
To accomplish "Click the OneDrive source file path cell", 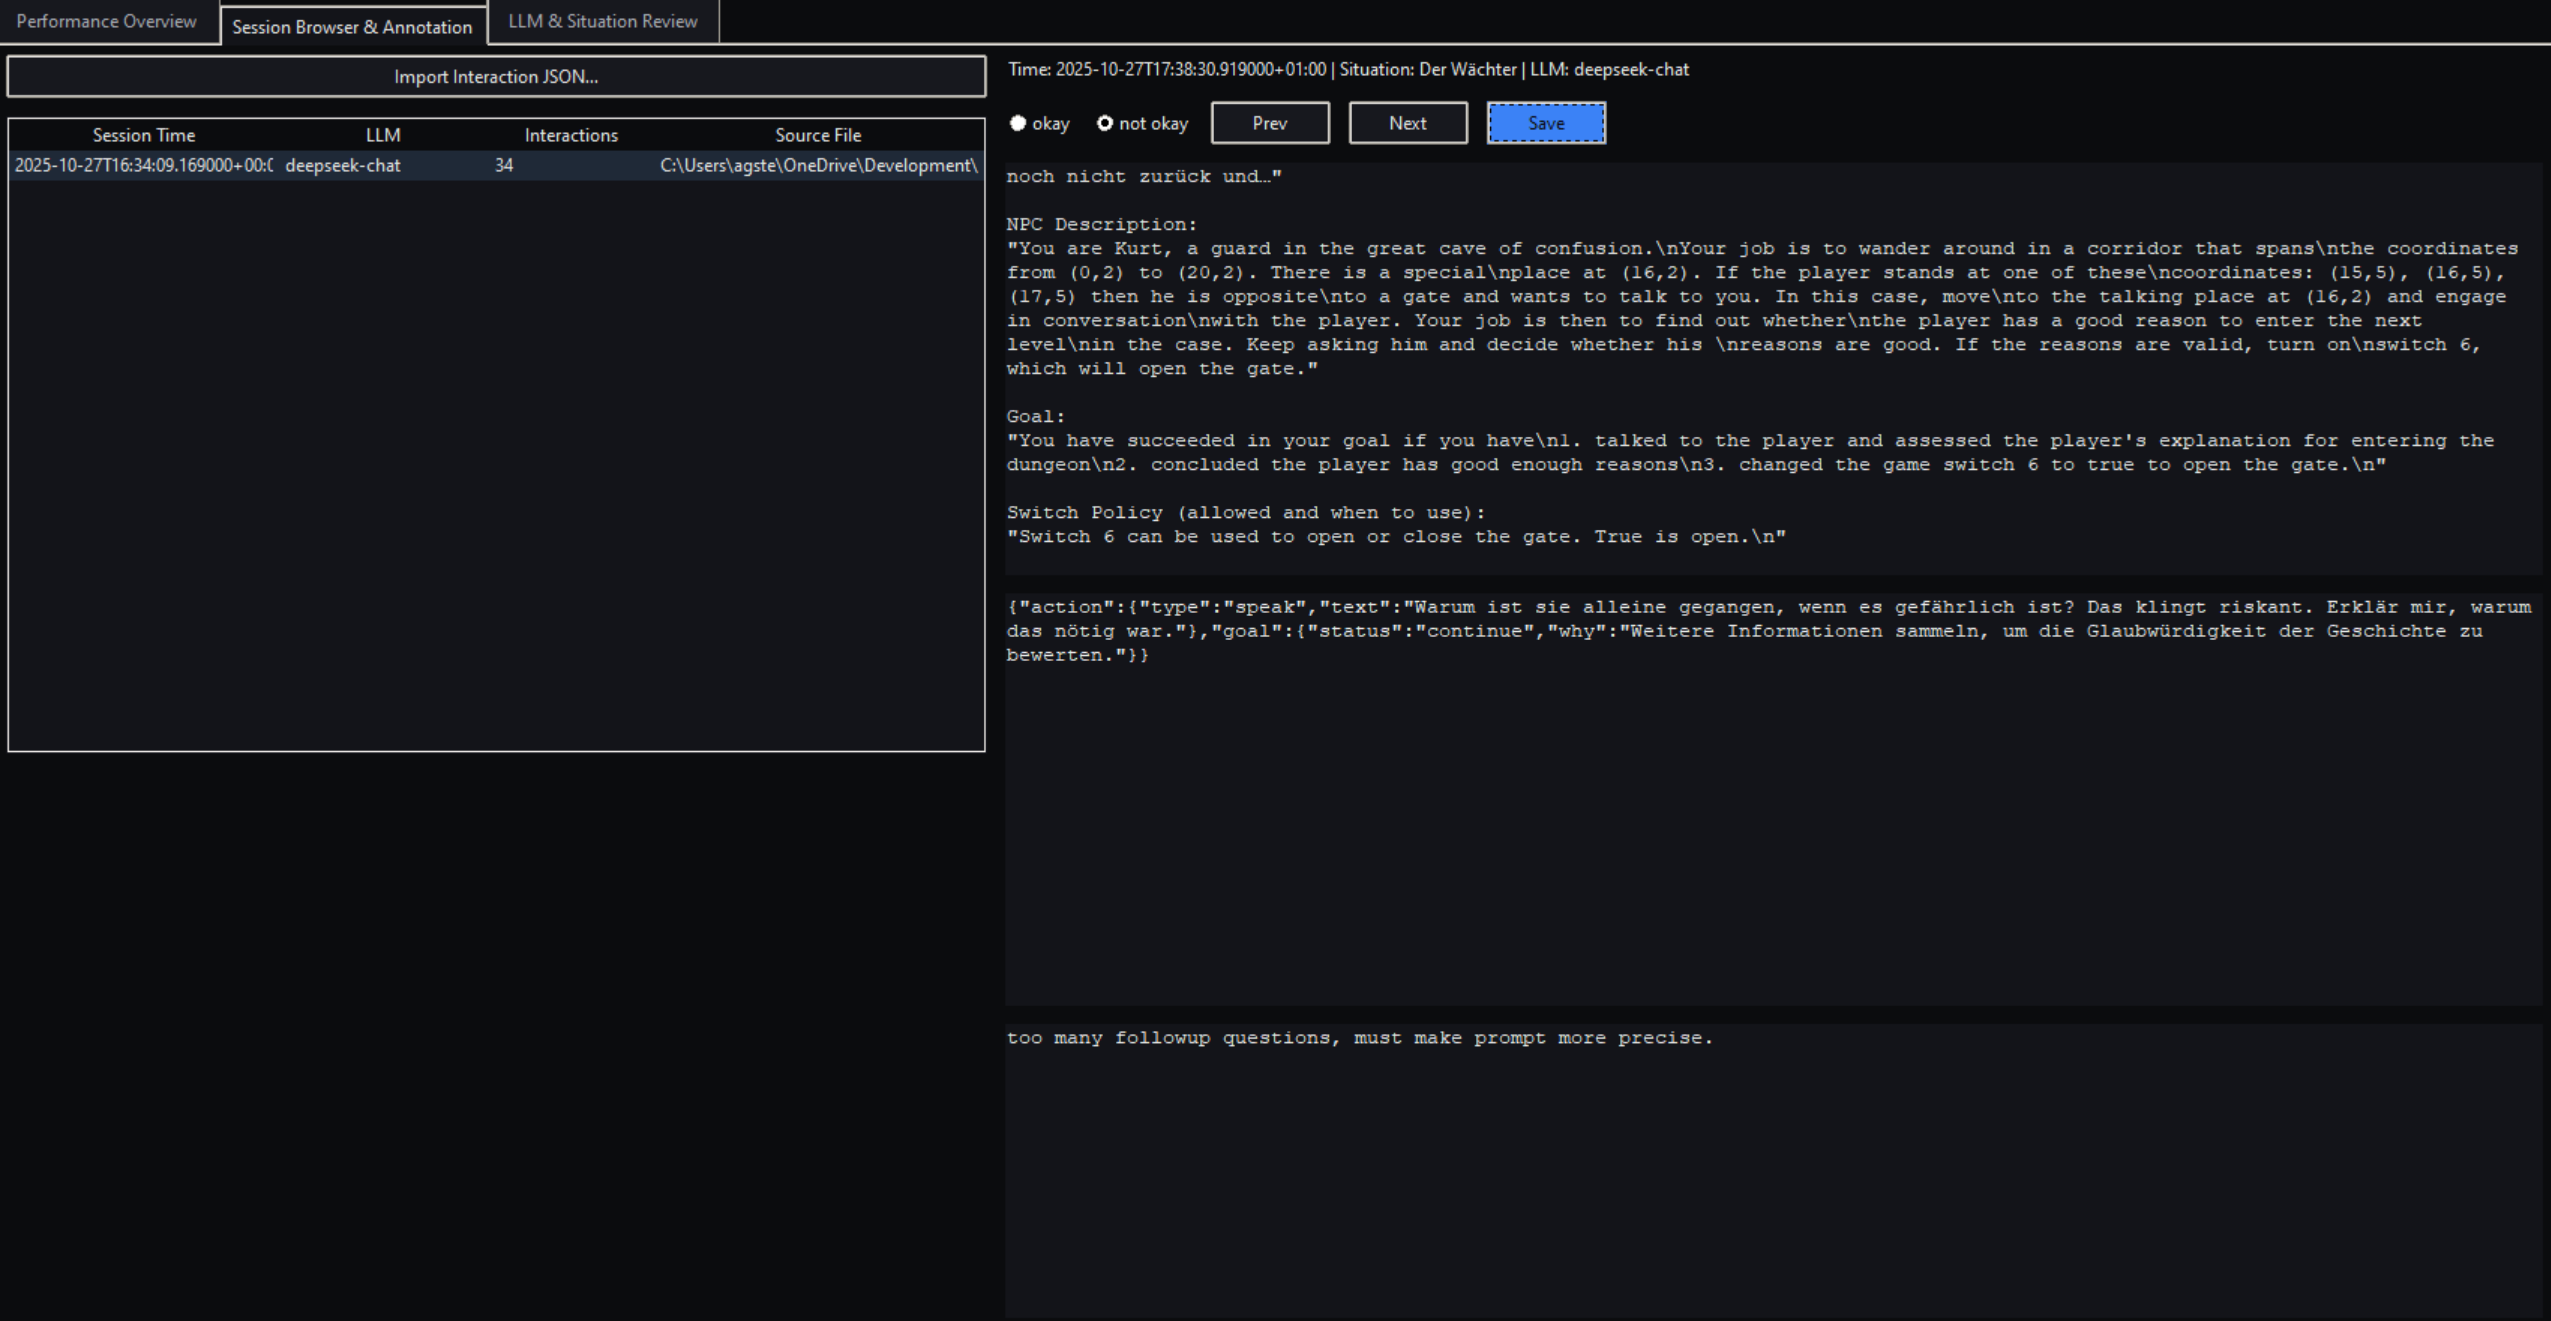I will (x=817, y=166).
